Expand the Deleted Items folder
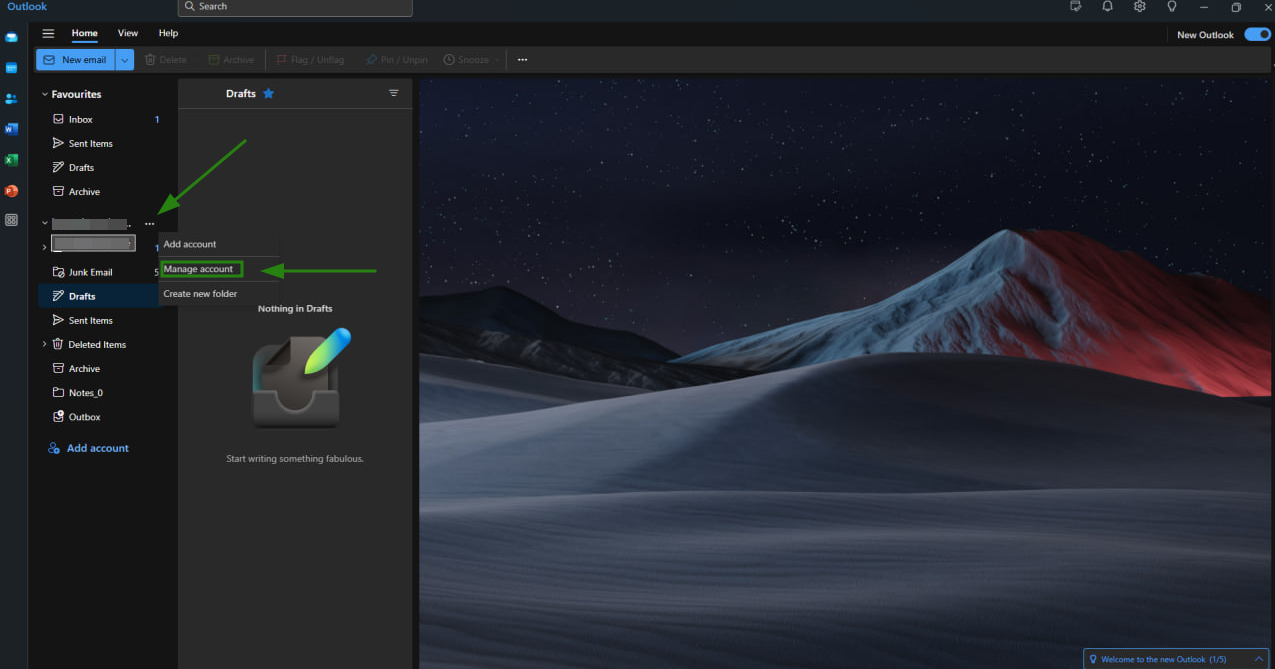1275x669 pixels. pyautogui.click(x=44, y=344)
